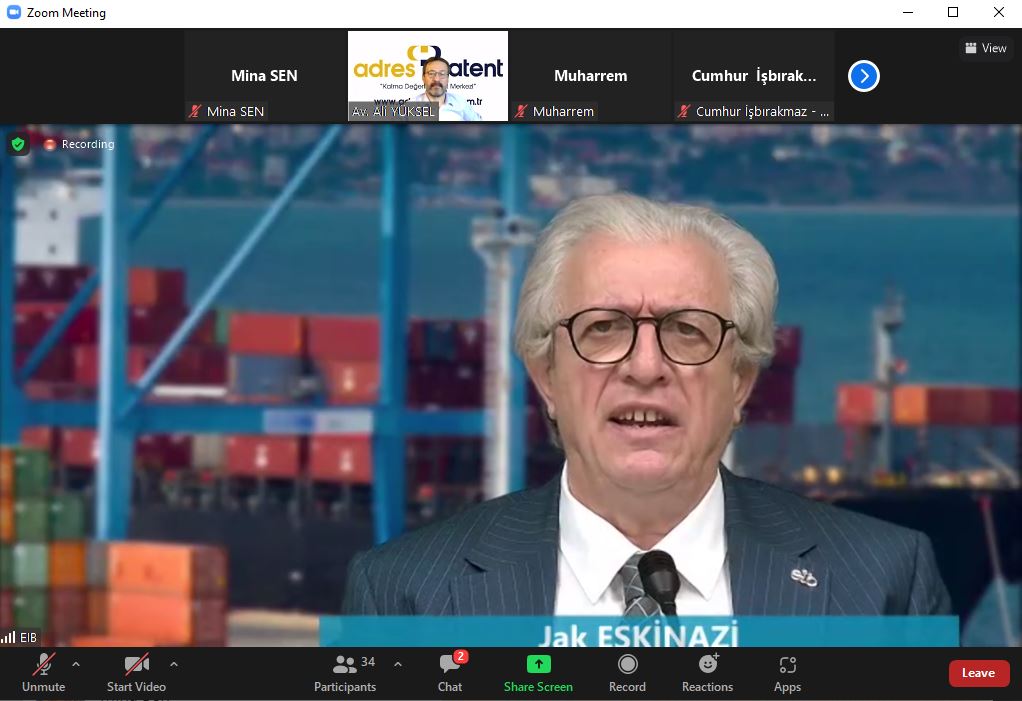Select Muharrem participant tile
The height and width of the screenshot is (701, 1022).
coord(591,76)
